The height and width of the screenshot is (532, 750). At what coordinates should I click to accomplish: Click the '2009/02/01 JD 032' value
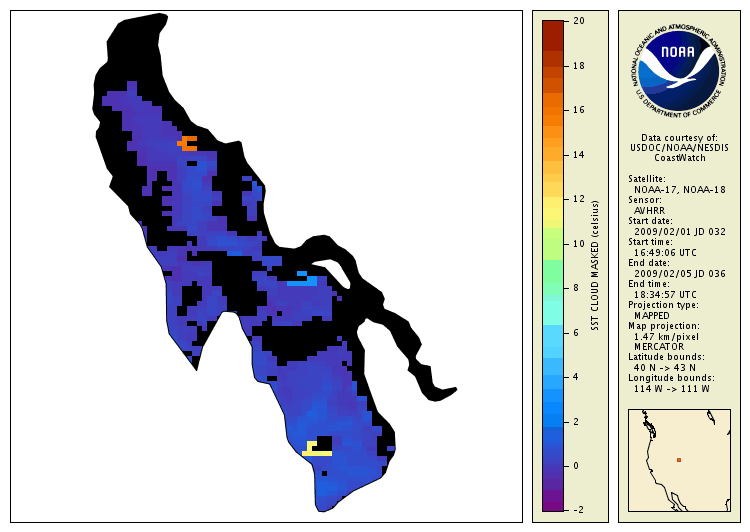pyautogui.click(x=680, y=232)
